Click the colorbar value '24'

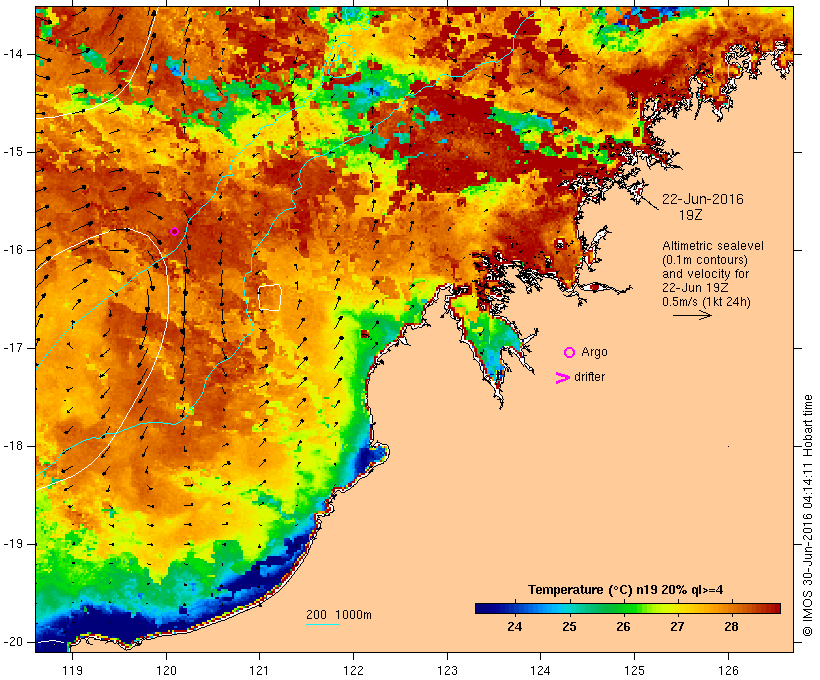515,627
